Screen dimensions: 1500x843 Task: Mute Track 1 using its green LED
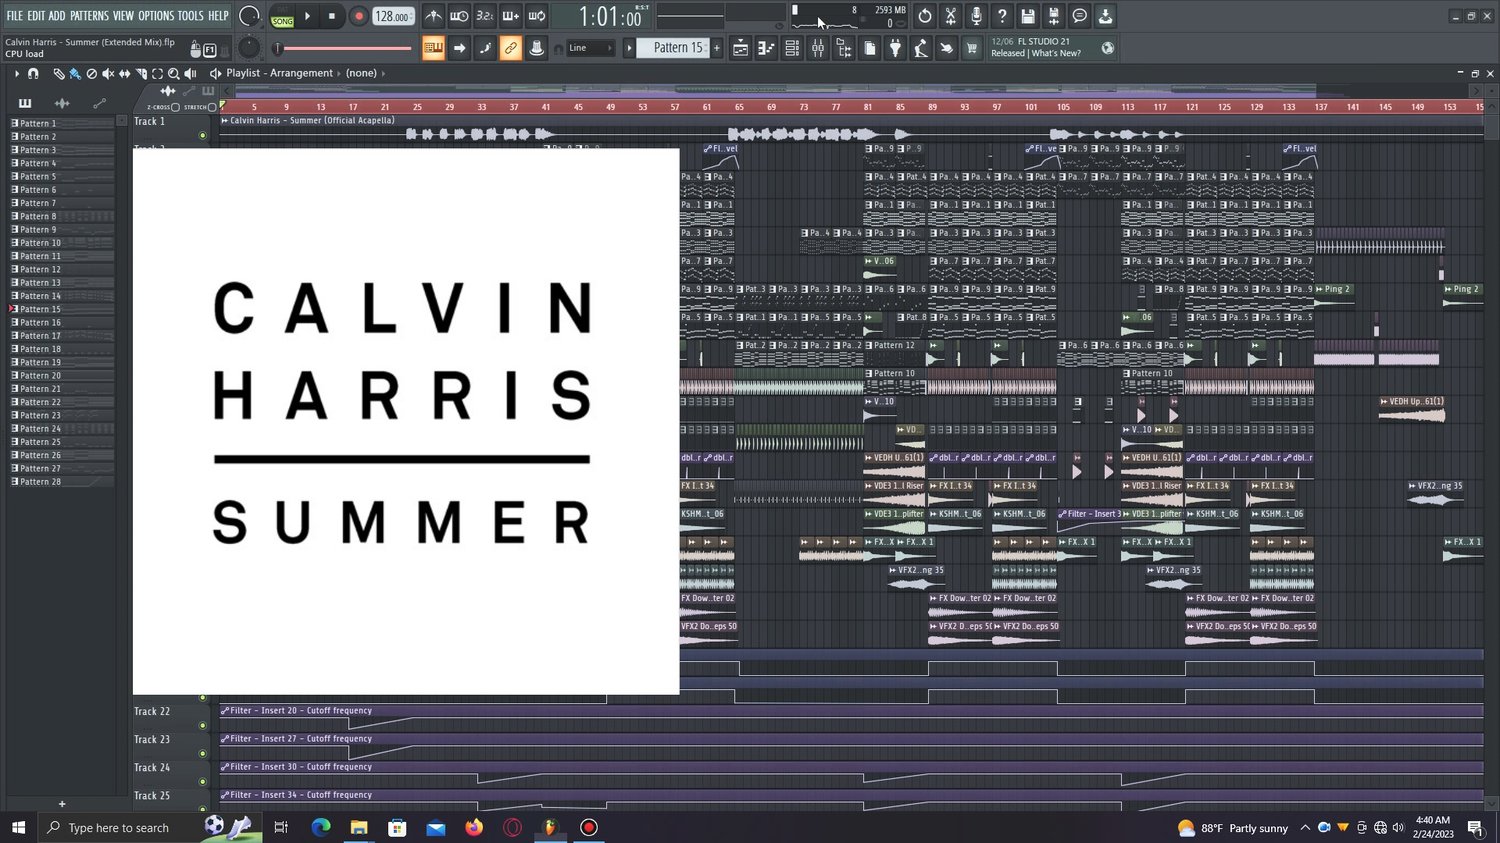coord(203,135)
